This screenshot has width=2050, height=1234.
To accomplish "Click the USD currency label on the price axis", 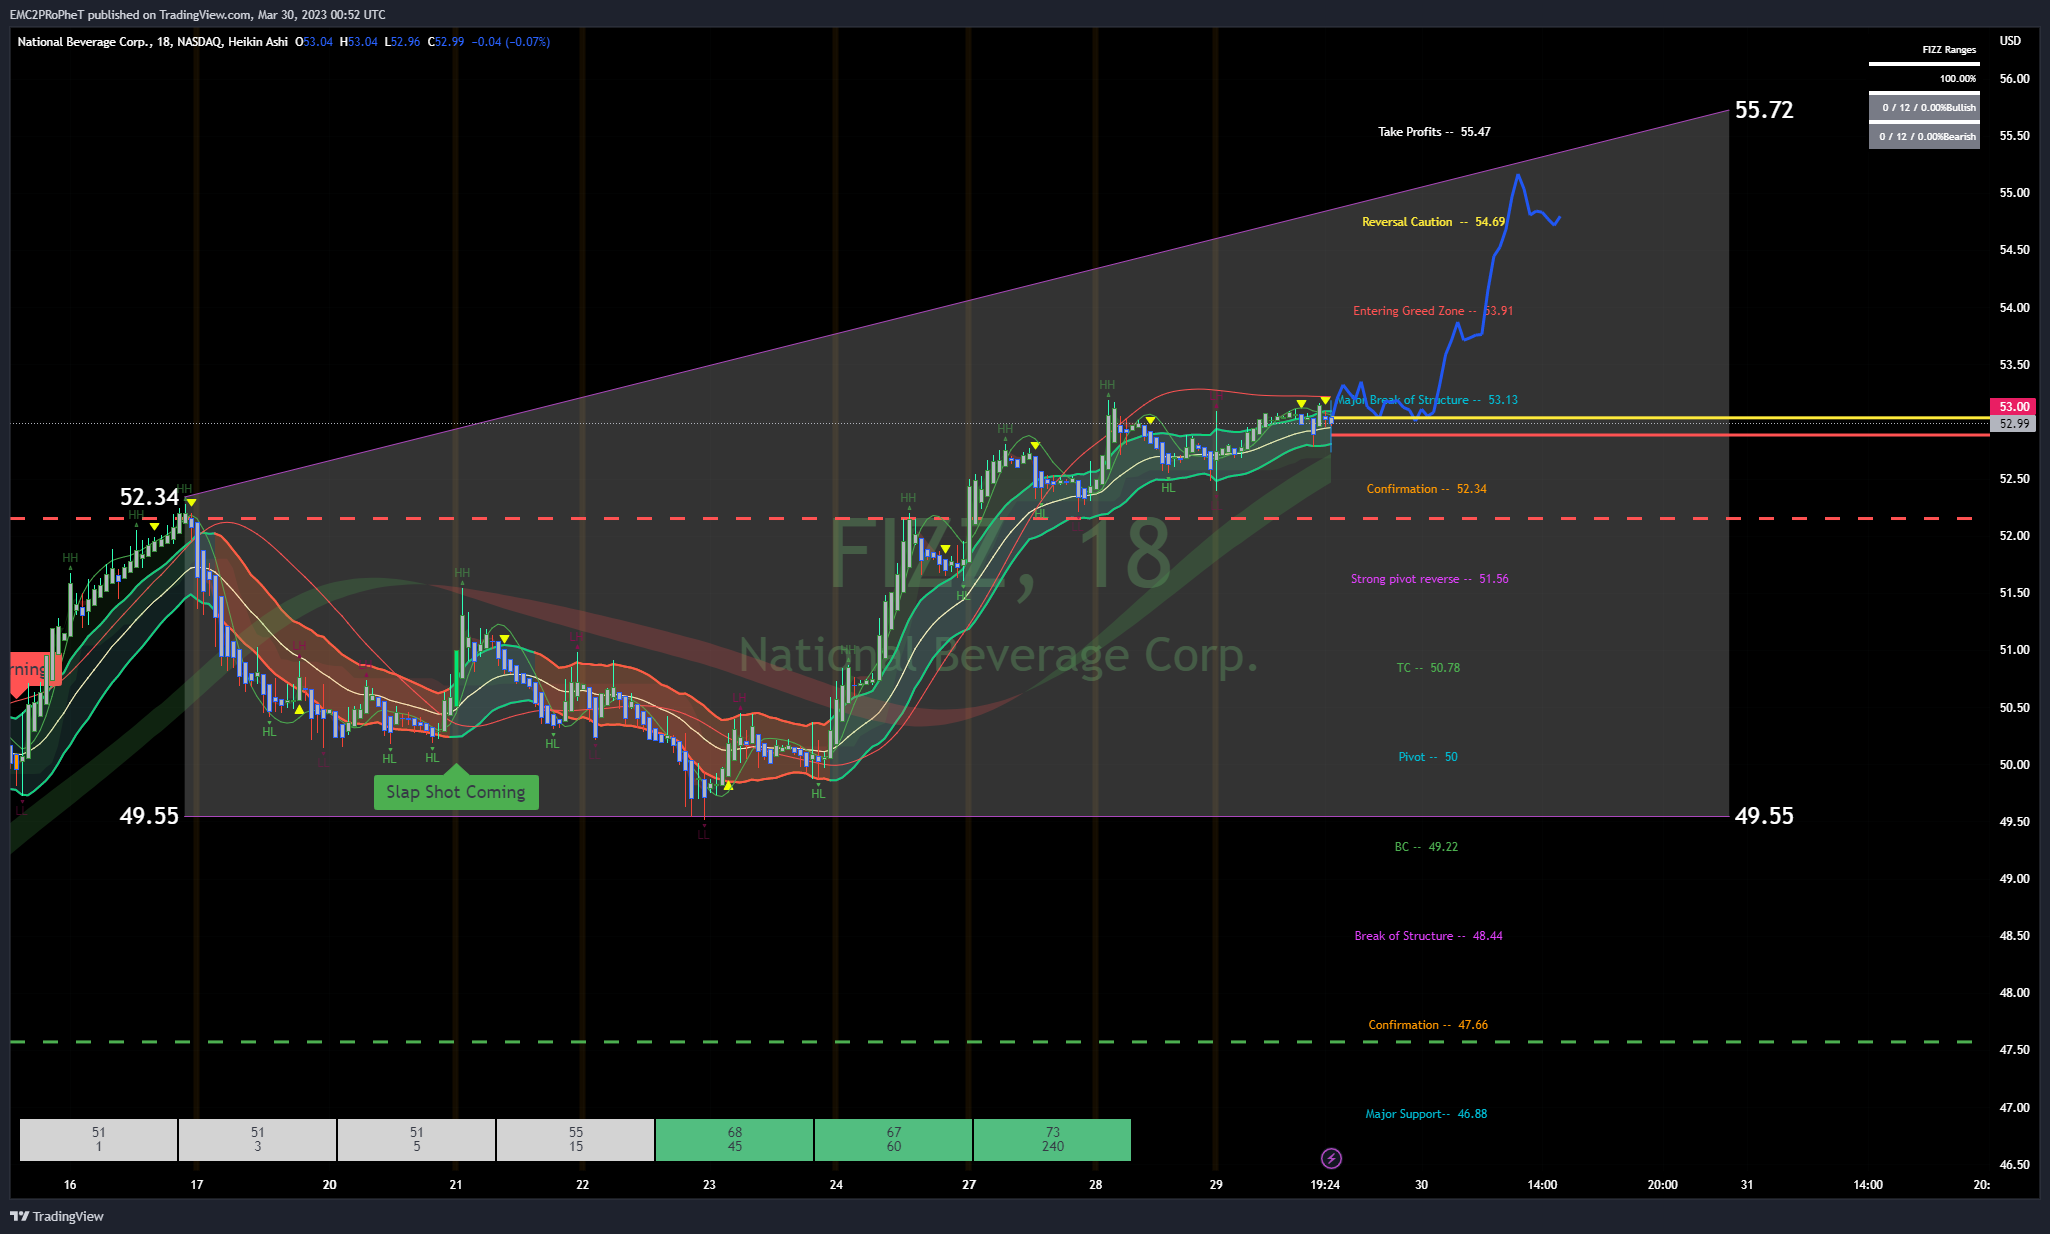I will 2010,41.
